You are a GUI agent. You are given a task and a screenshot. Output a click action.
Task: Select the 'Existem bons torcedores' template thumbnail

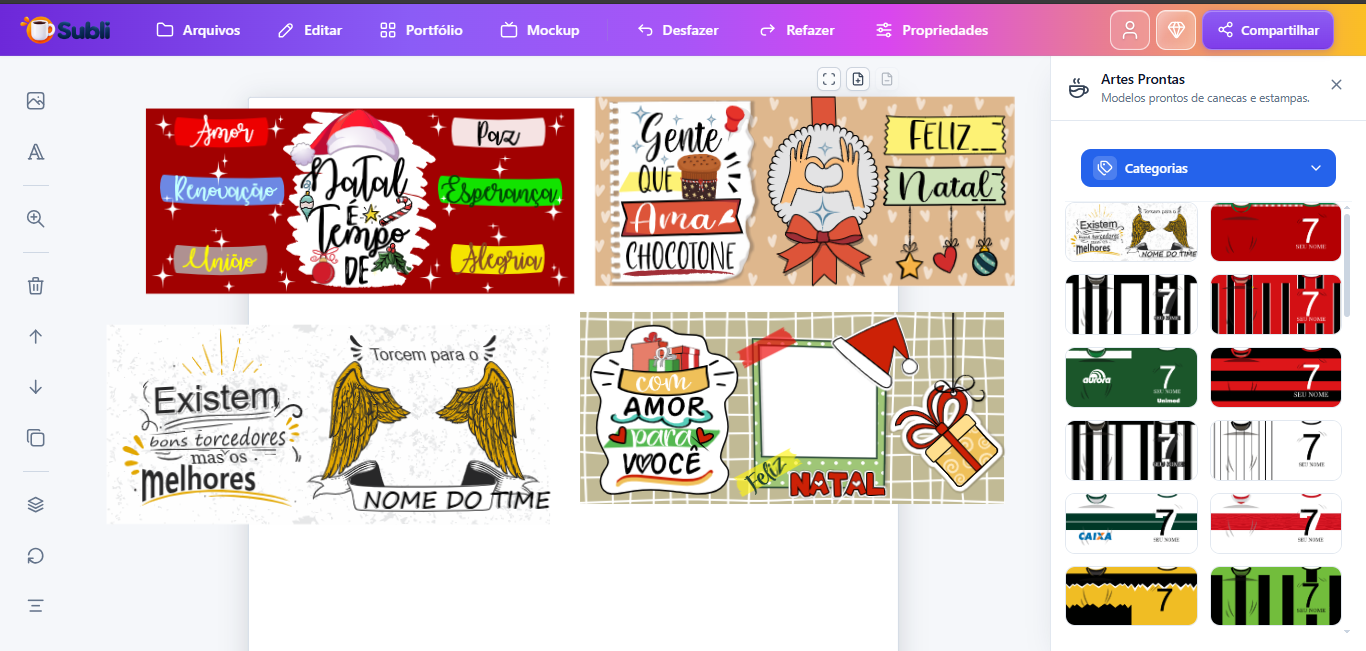(x=1131, y=232)
